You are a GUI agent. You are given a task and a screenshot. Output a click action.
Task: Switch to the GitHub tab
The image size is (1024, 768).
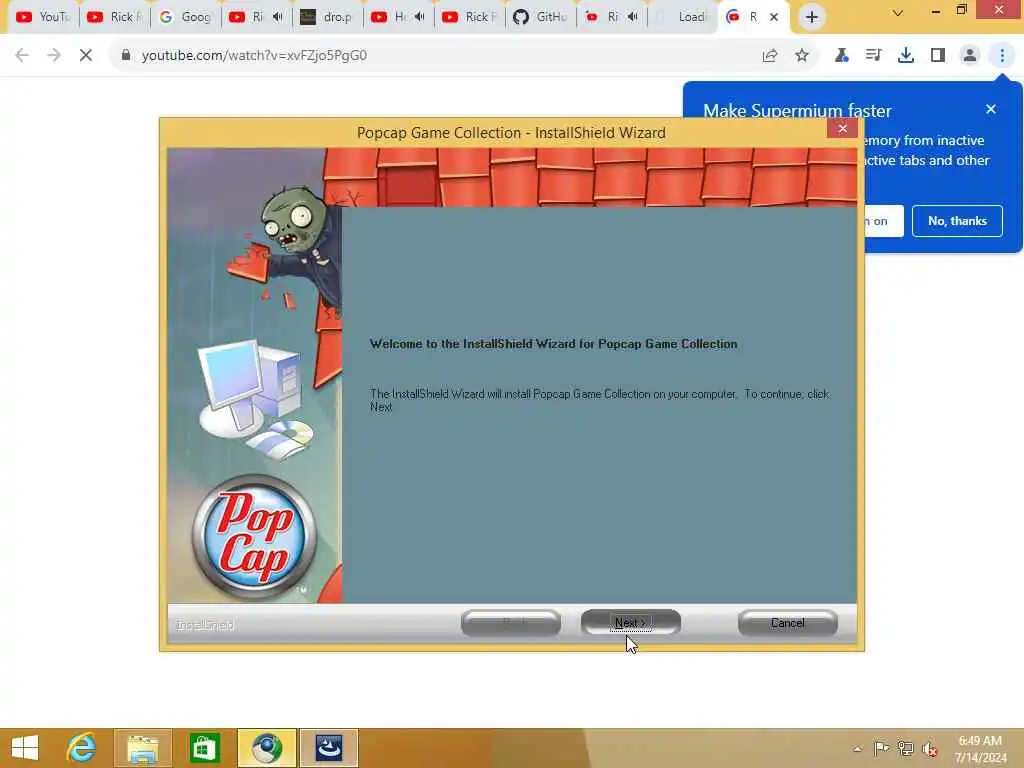(x=541, y=17)
